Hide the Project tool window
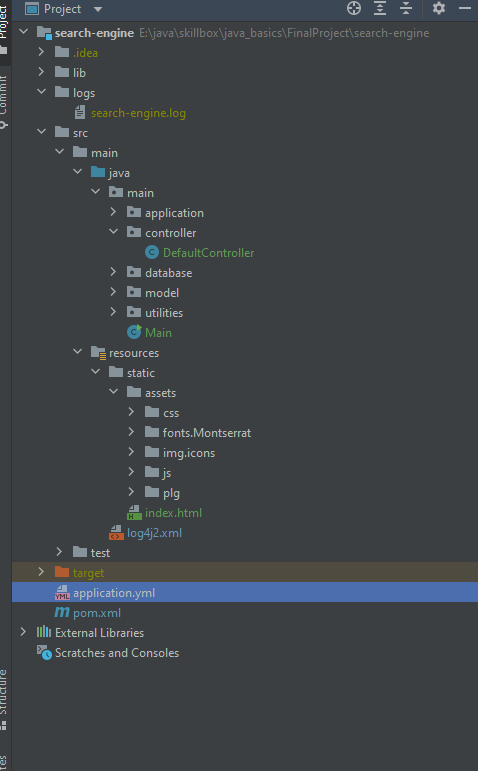Viewport: 478px width, 771px height. tap(465, 8)
